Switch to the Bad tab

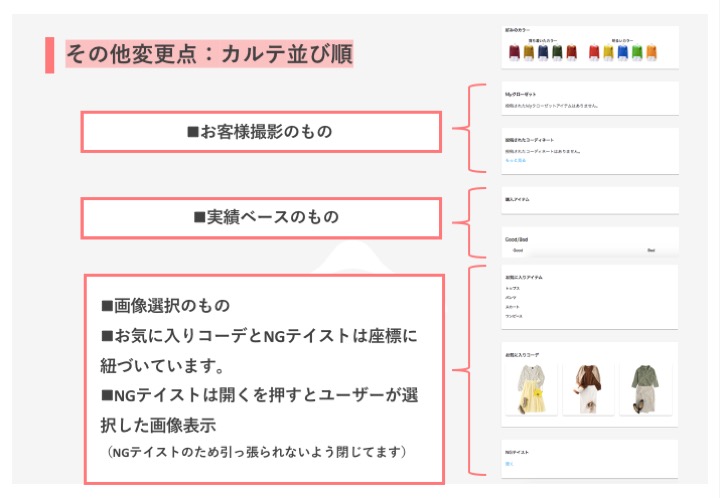[650, 250]
